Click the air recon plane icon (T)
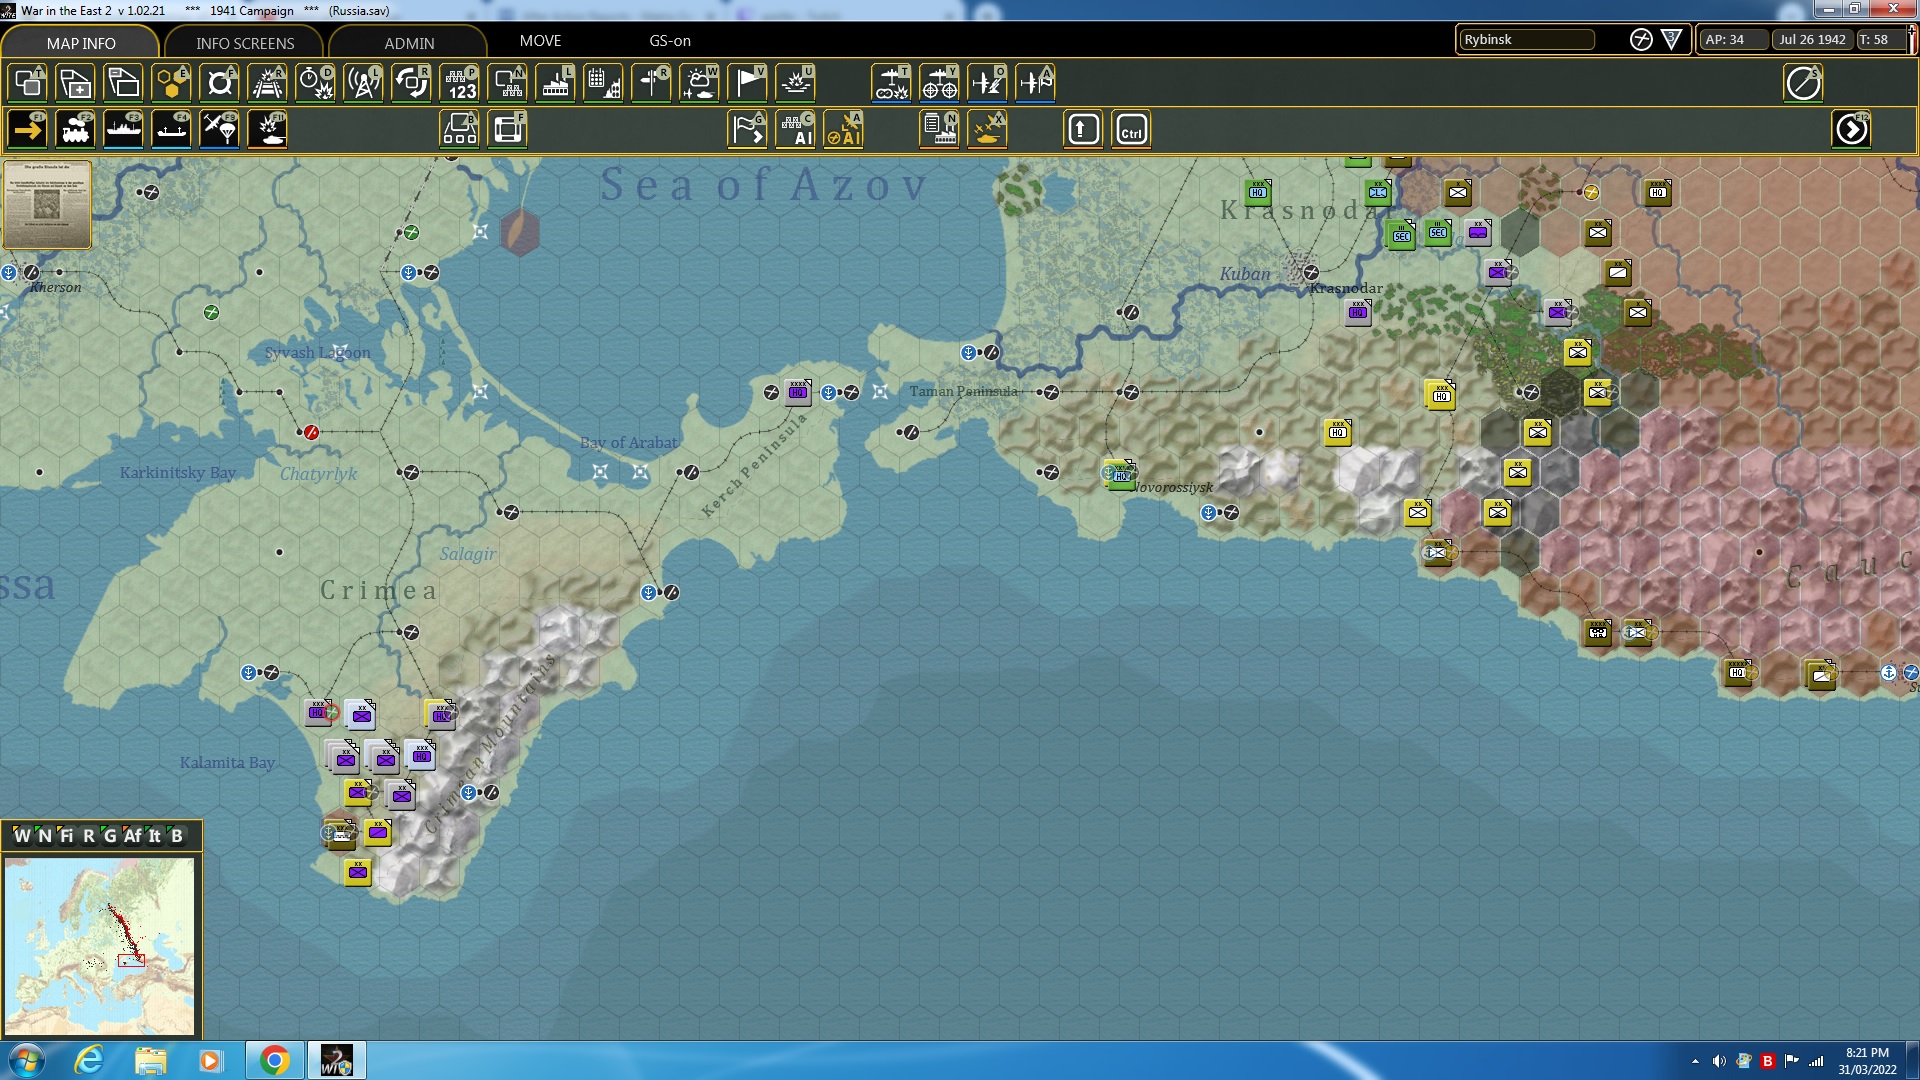1920x1080 pixels. pos(891,83)
